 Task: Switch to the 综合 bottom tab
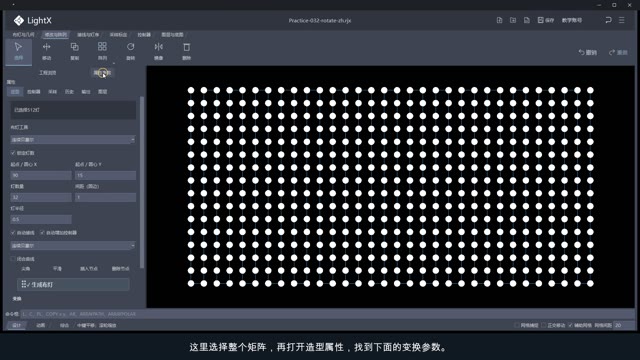pyautogui.click(x=64, y=325)
